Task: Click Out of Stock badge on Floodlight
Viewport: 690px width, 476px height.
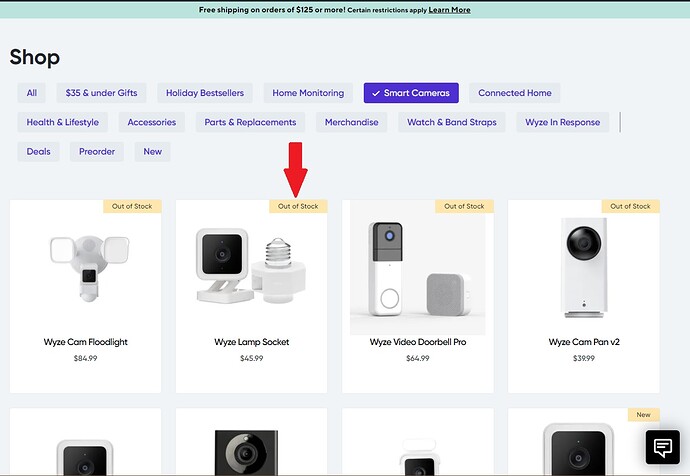Action: [x=132, y=206]
